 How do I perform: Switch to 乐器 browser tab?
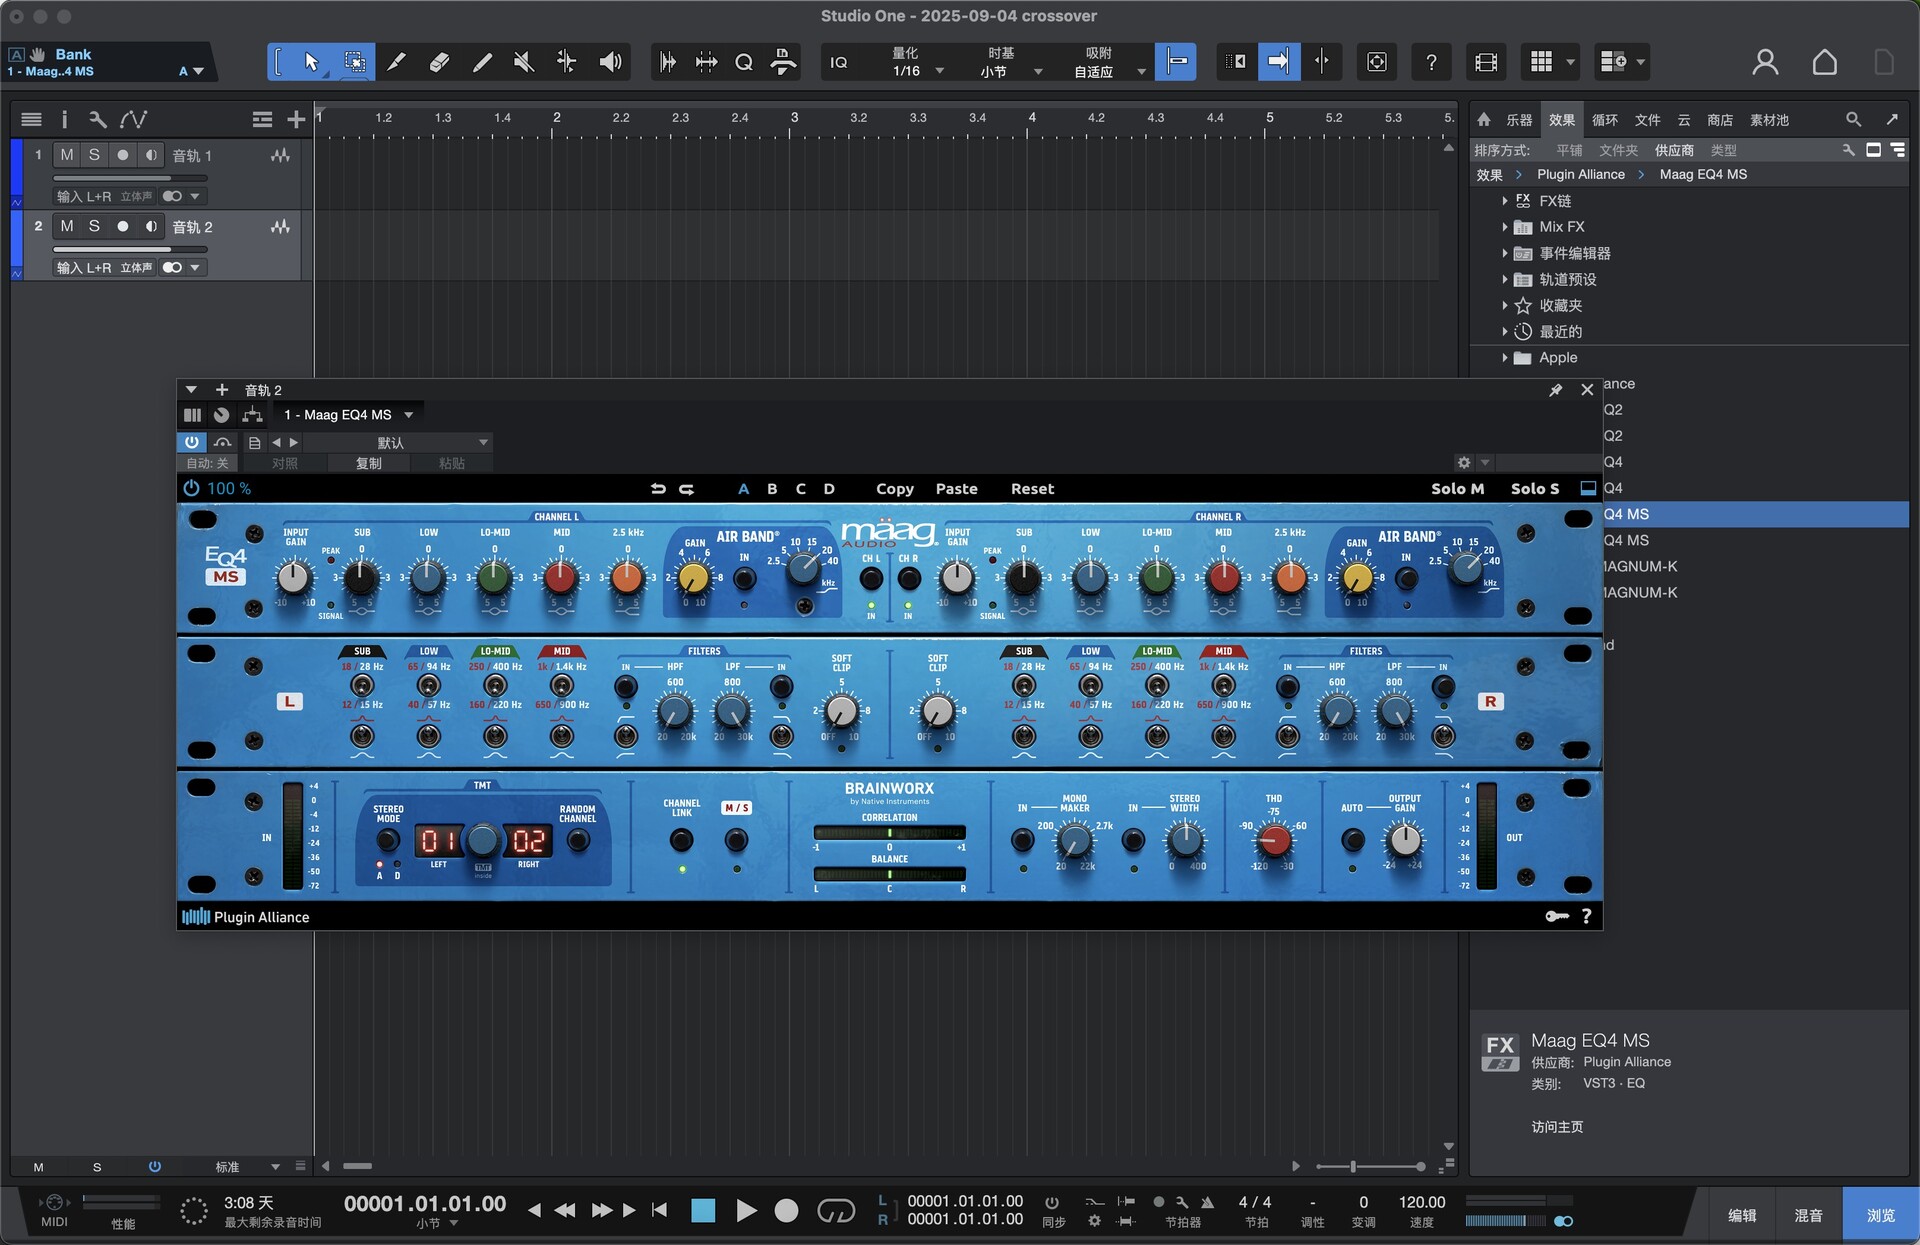1519,120
